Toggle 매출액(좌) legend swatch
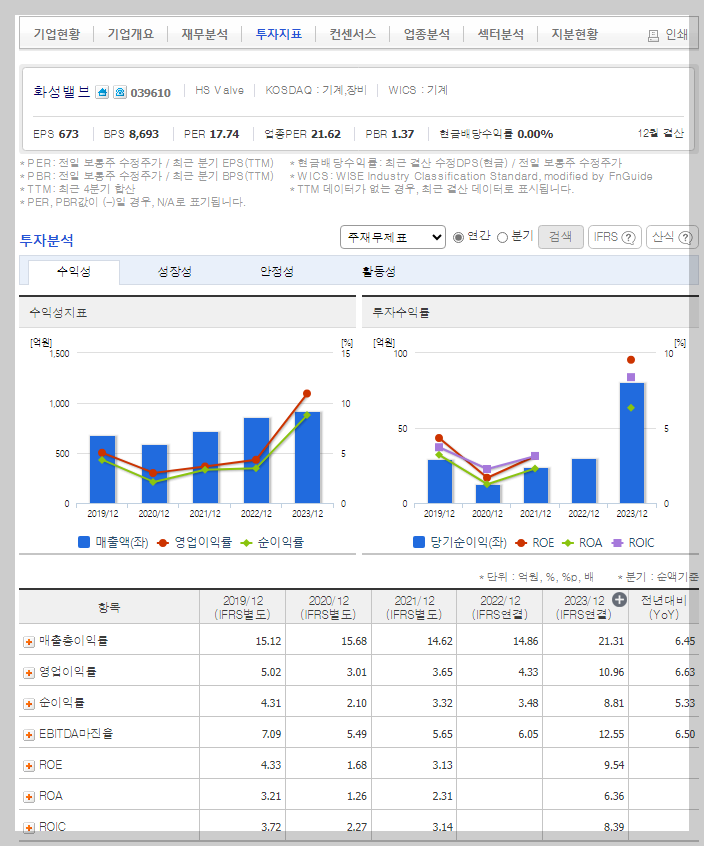This screenshot has height=846, width=704. [x=84, y=542]
